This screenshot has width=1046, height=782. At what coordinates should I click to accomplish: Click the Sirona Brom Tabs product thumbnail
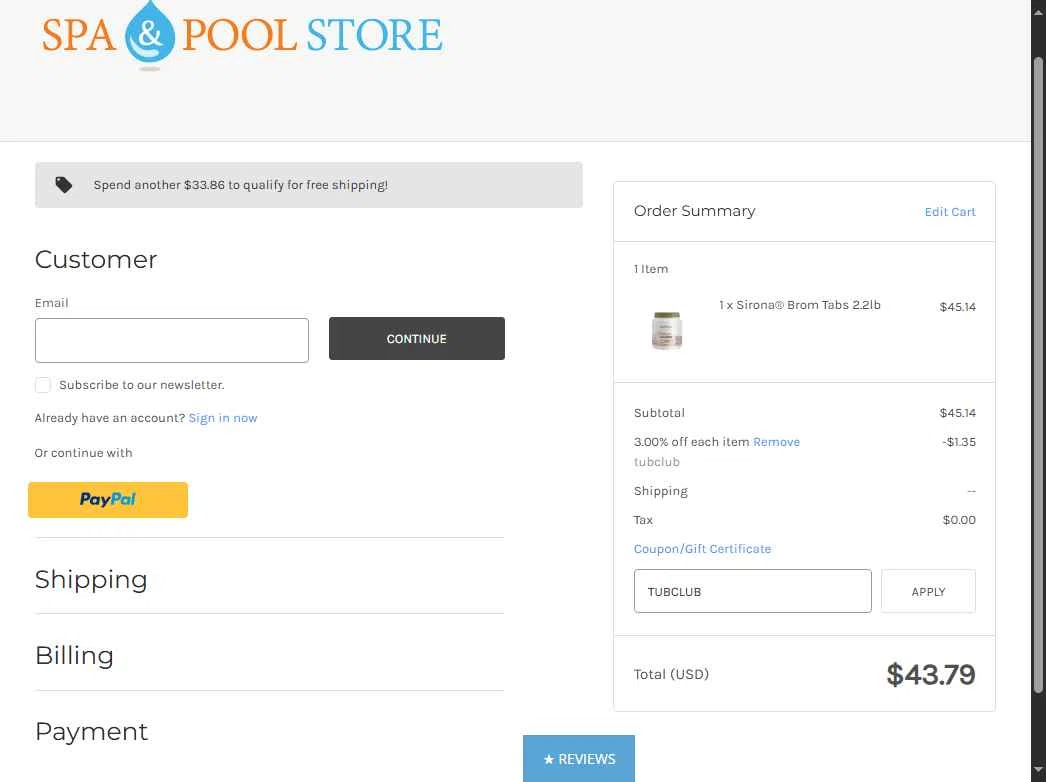point(666,330)
